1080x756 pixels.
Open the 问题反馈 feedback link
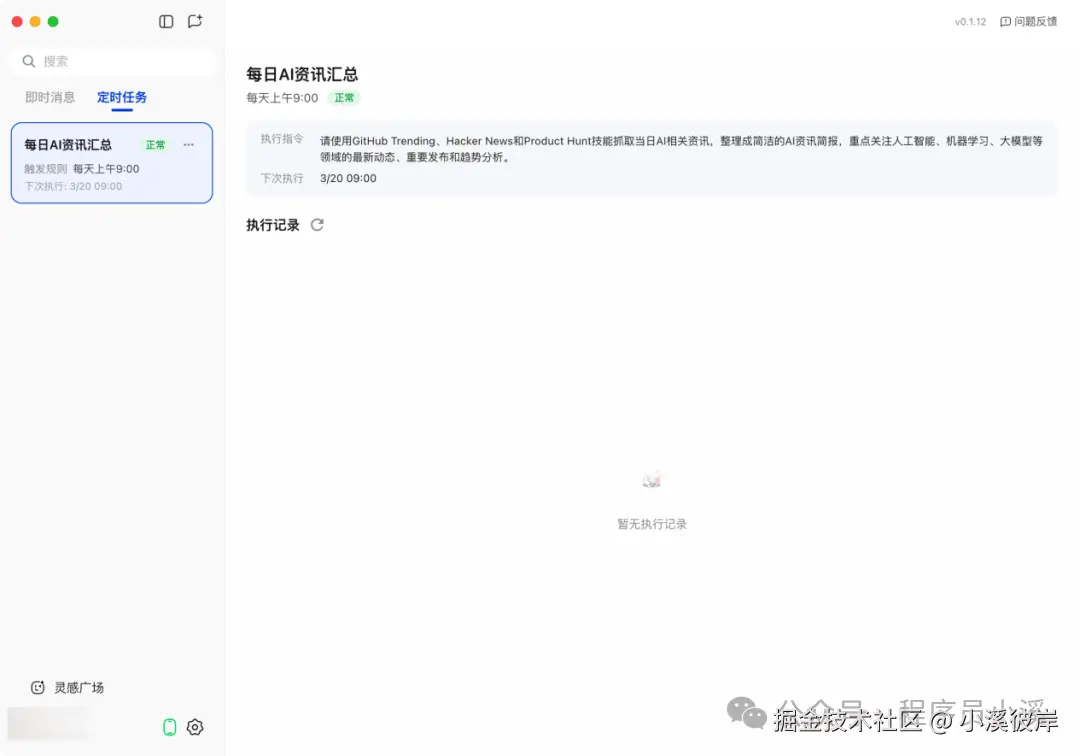coord(1028,21)
